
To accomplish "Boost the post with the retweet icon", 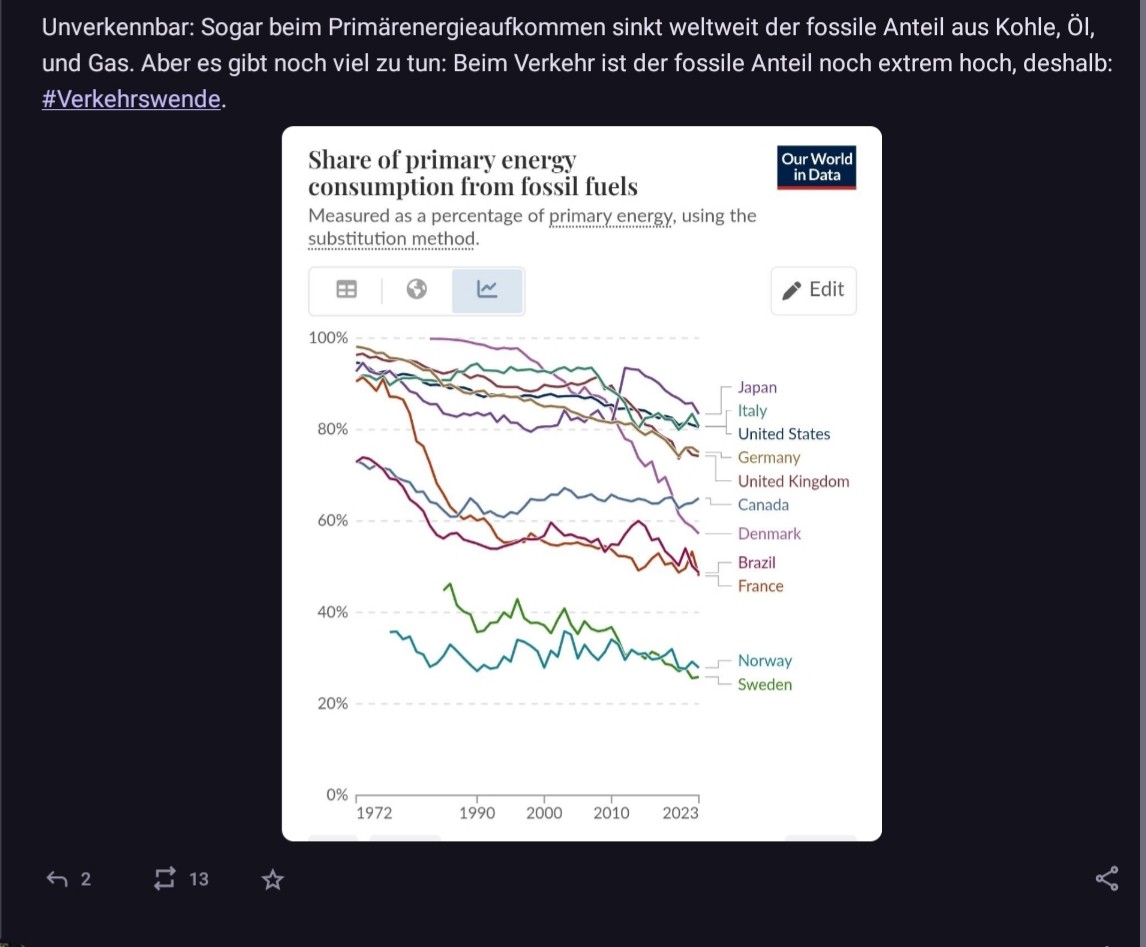I will coord(164,879).
